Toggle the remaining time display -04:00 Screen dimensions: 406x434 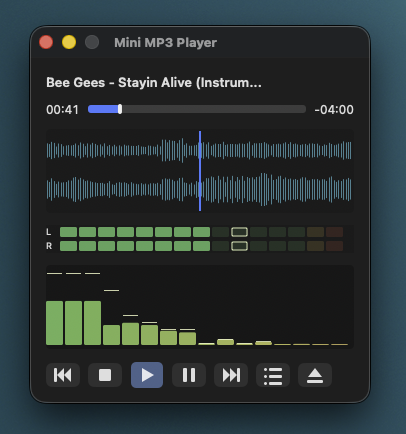[334, 110]
